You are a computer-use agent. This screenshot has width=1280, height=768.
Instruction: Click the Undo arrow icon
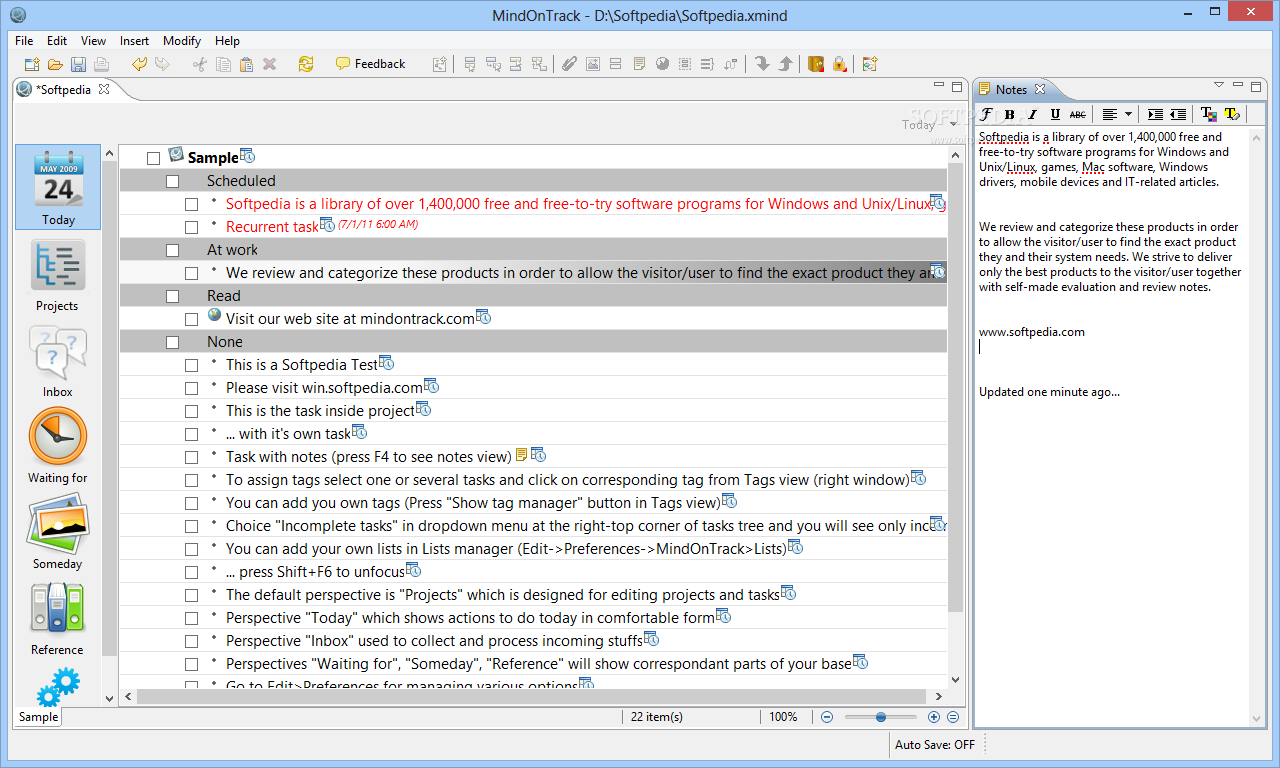click(x=140, y=64)
